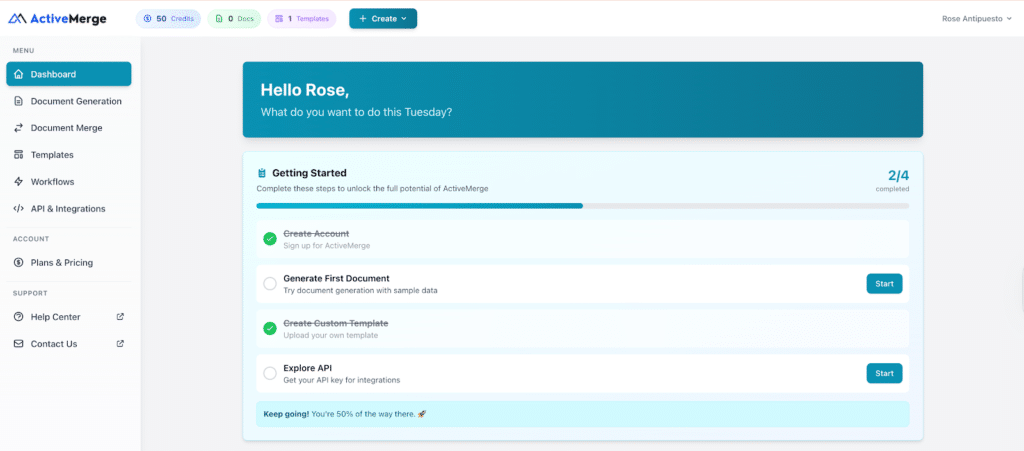This screenshot has height=451, width=1024.
Task: Start the Explore API step
Action: click(x=884, y=373)
